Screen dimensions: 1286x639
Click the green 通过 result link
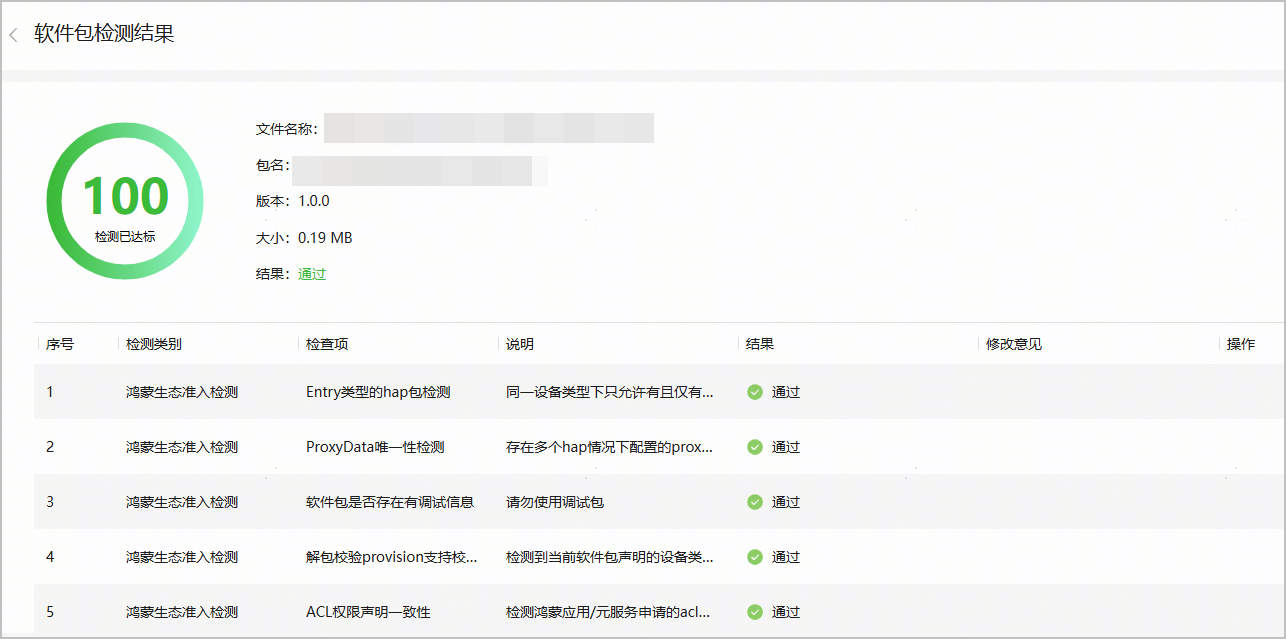tap(312, 274)
